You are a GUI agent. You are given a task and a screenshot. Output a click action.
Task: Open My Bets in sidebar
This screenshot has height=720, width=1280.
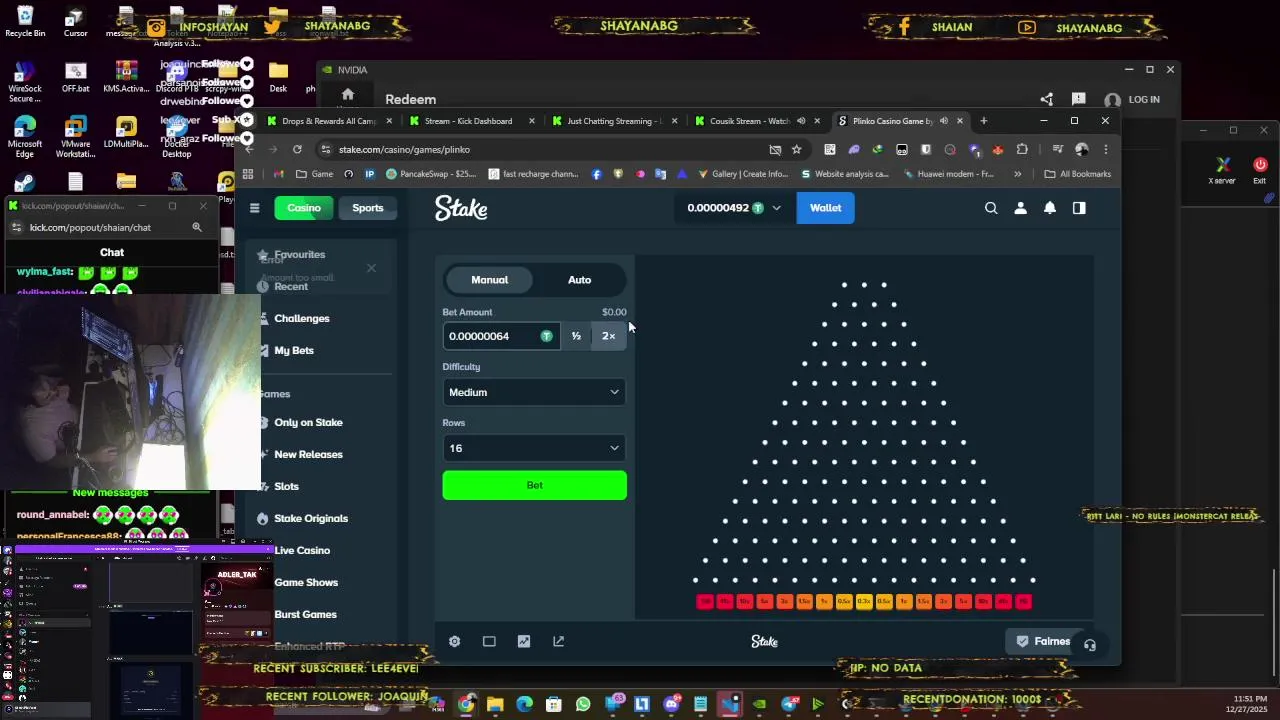pyautogui.click(x=294, y=350)
